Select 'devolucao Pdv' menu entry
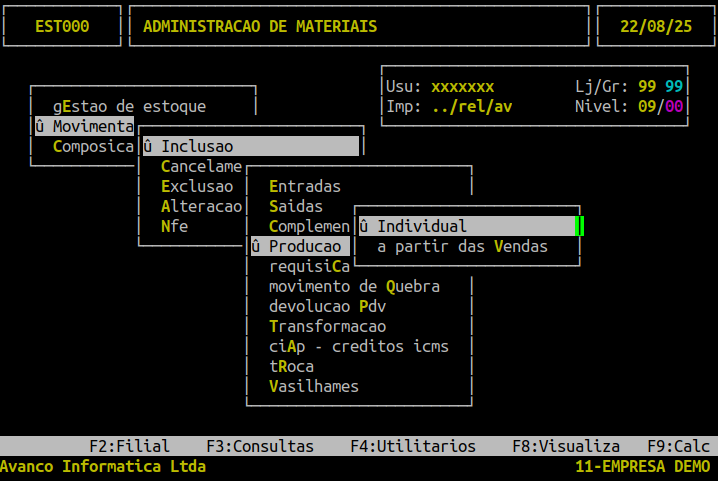718x481 pixels. [327, 306]
